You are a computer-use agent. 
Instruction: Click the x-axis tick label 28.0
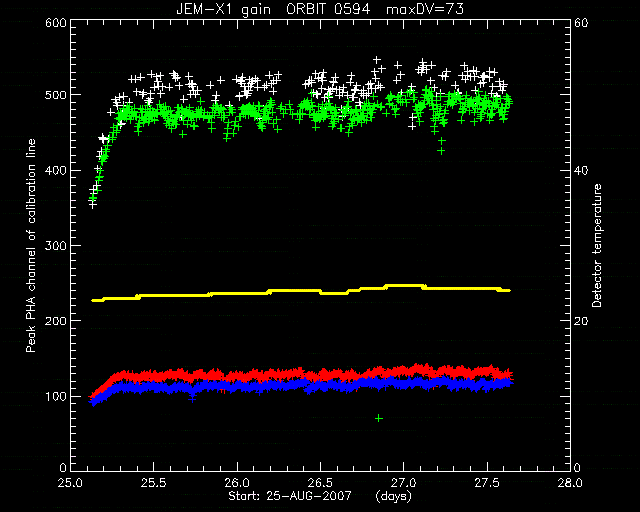point(570,483)
